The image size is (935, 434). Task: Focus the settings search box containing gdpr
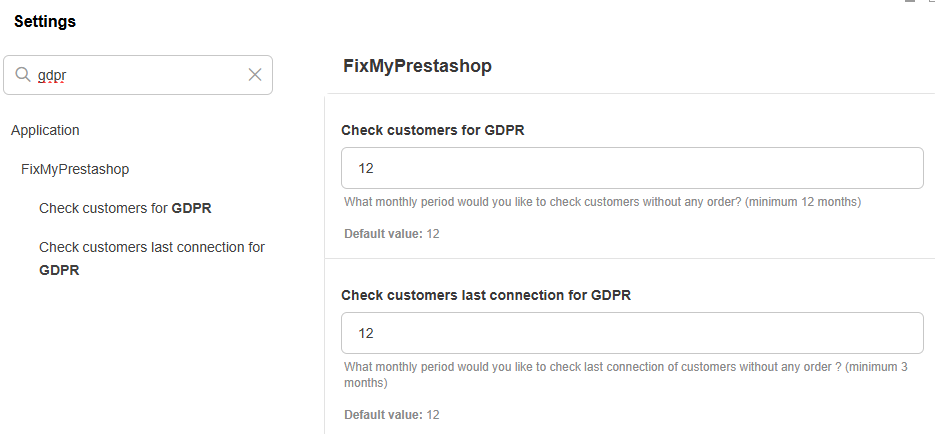coord(138,75)
